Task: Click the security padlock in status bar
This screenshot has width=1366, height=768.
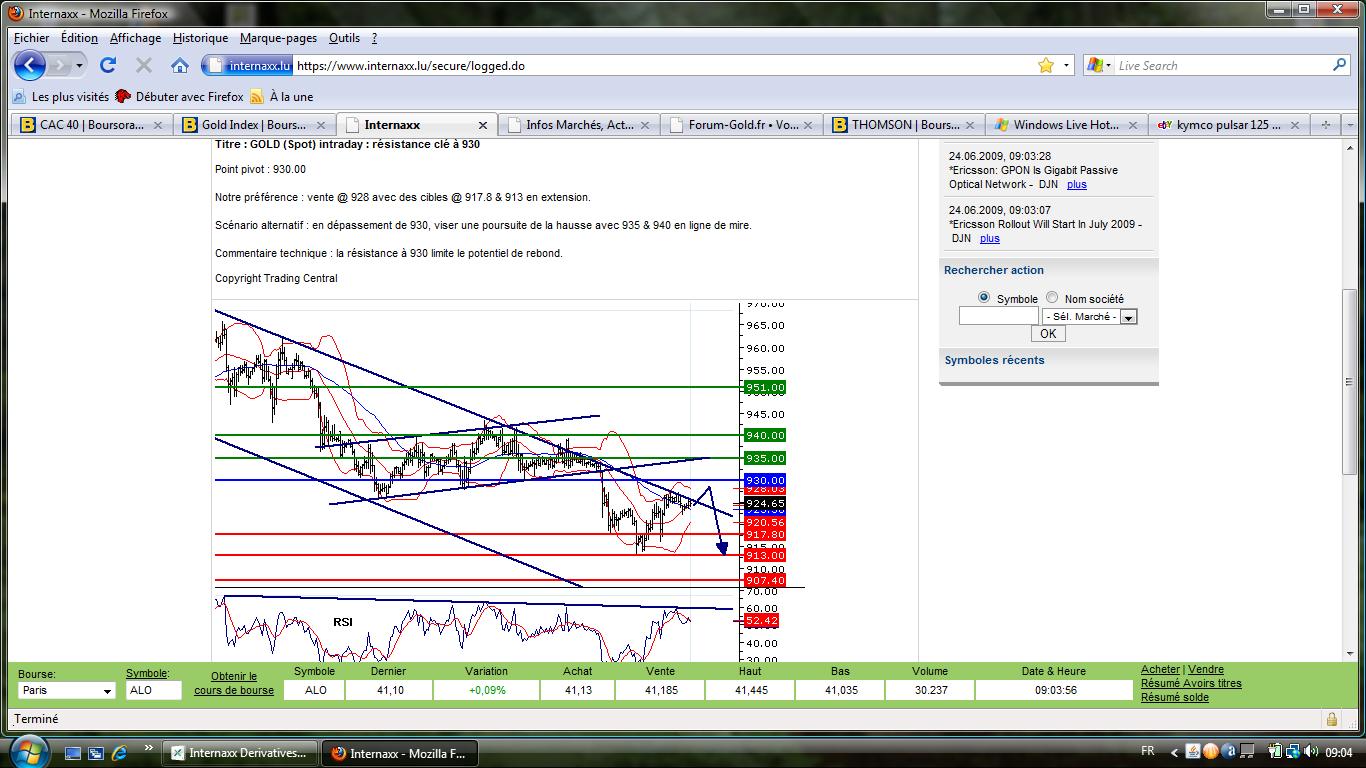Action: 1331,719
